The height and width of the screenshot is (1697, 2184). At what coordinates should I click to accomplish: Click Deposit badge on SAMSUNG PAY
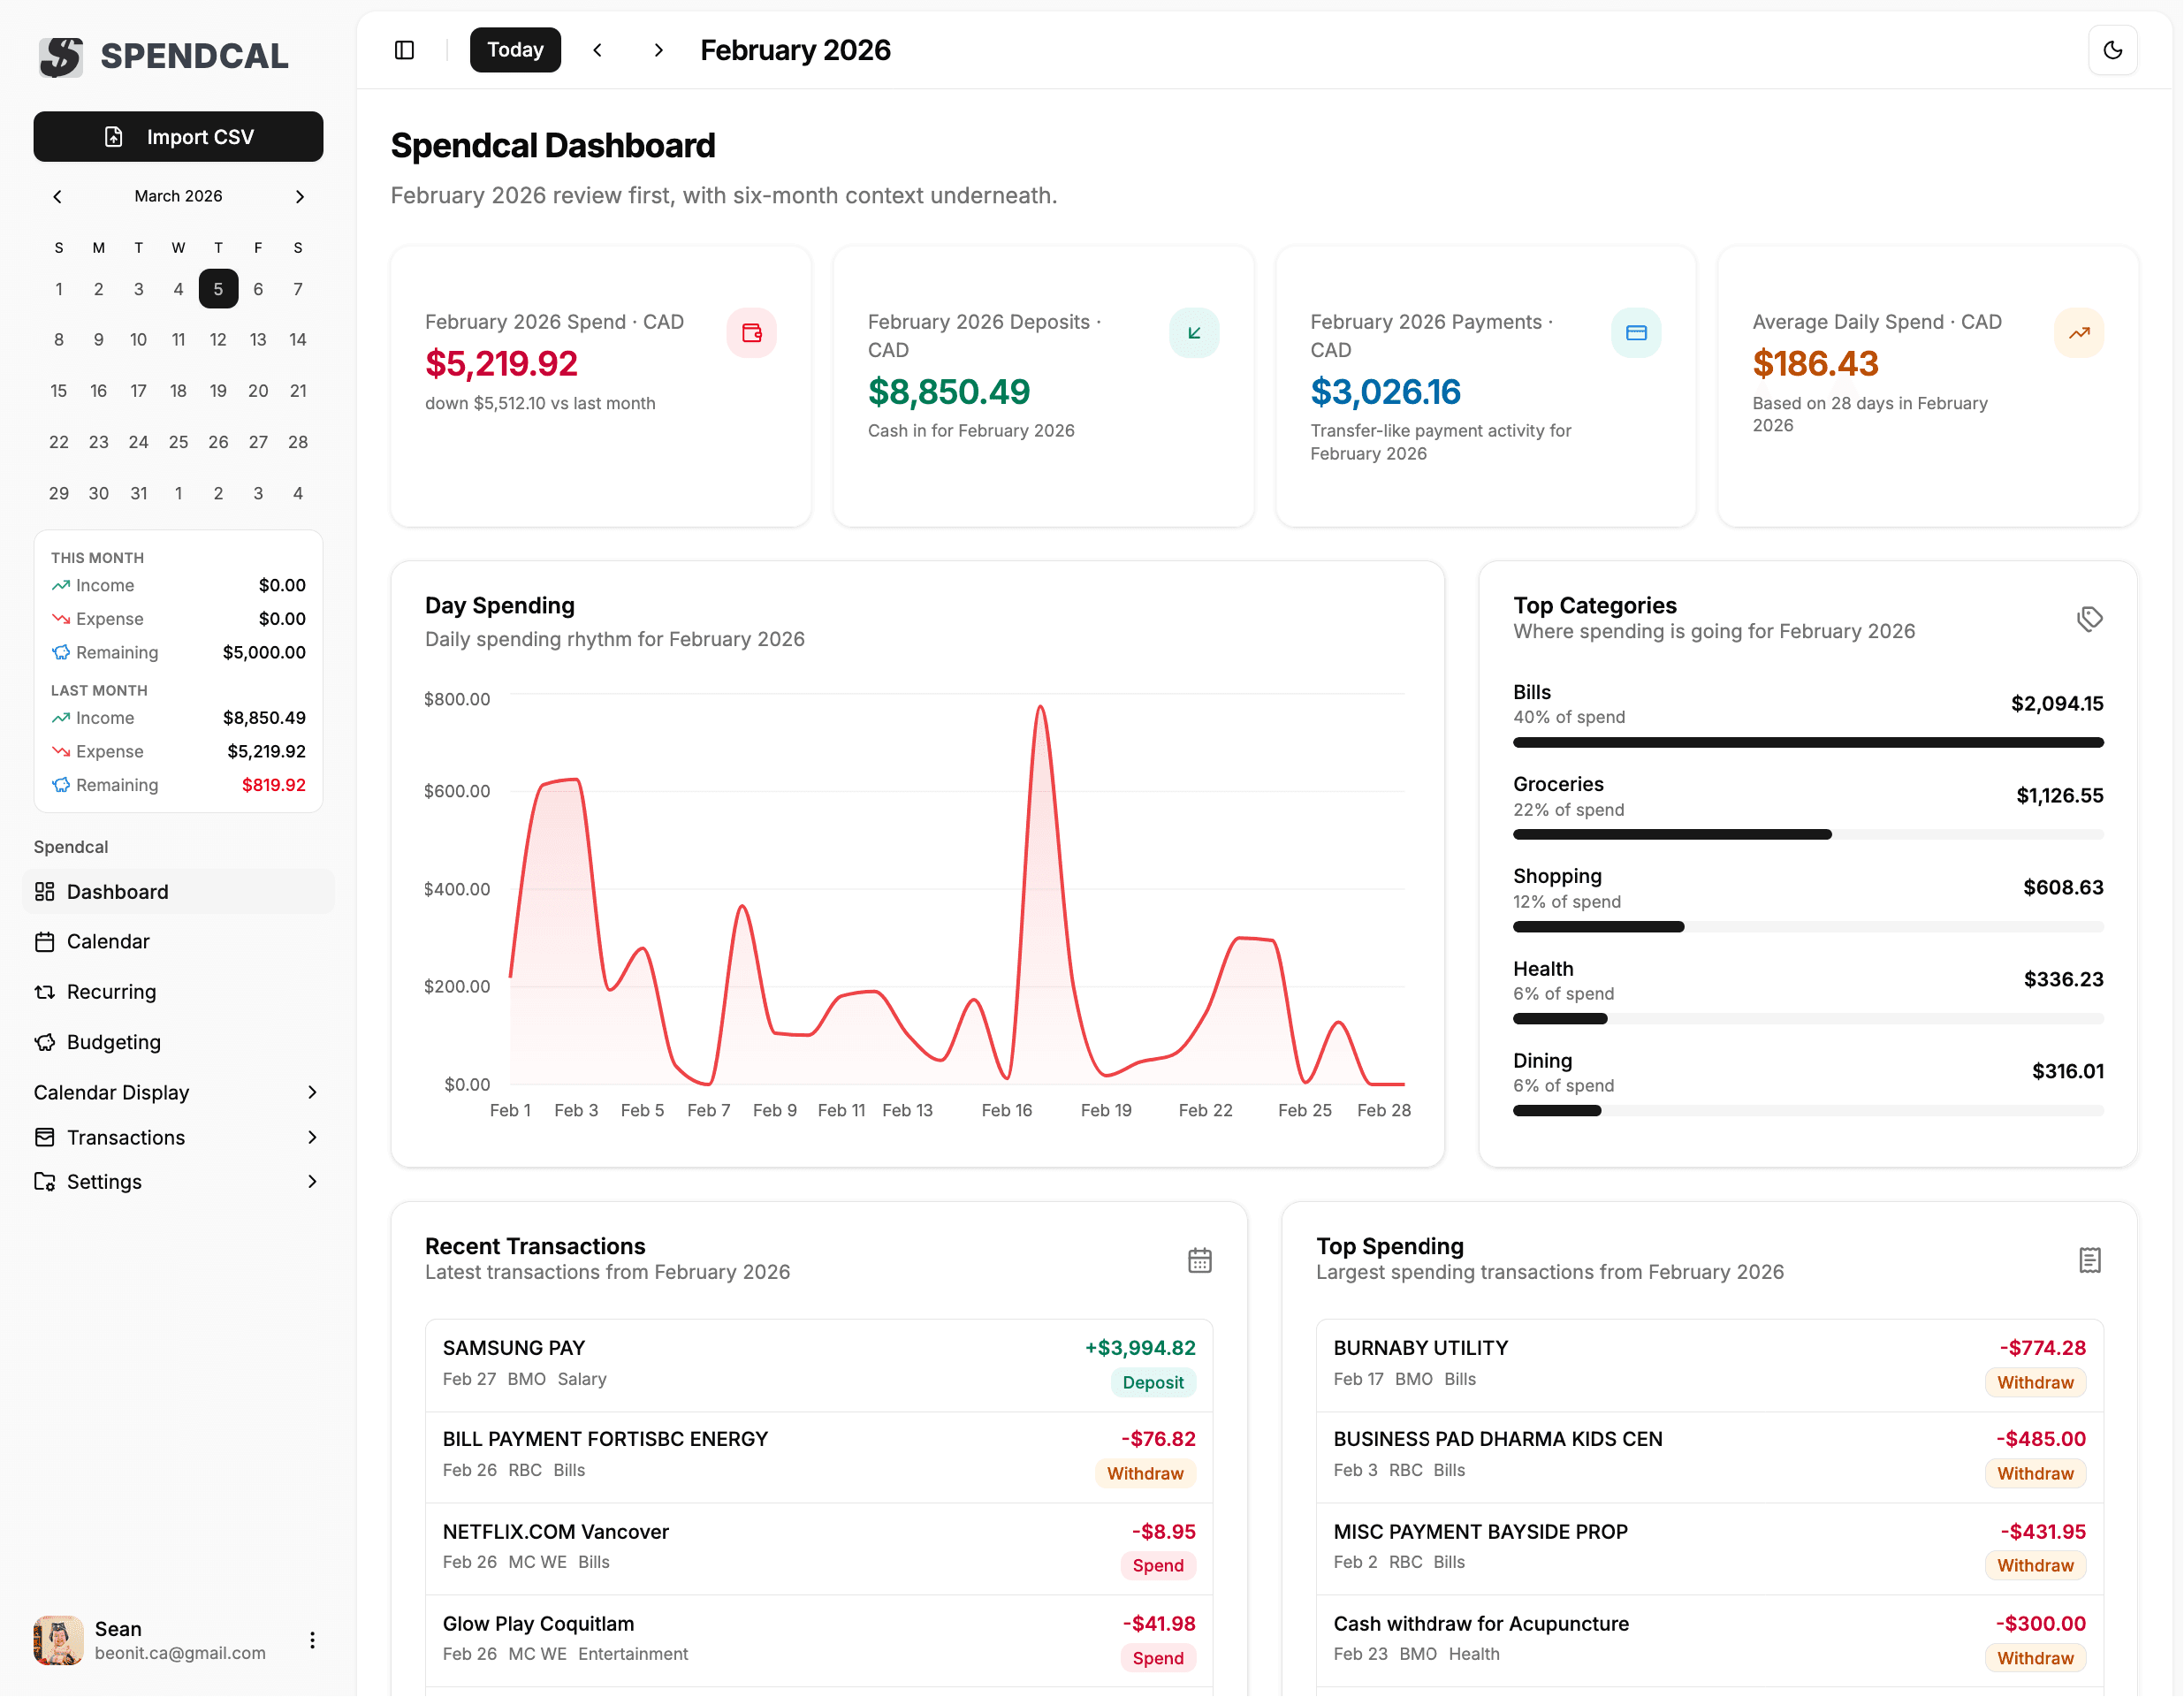pos(1153,1383)
